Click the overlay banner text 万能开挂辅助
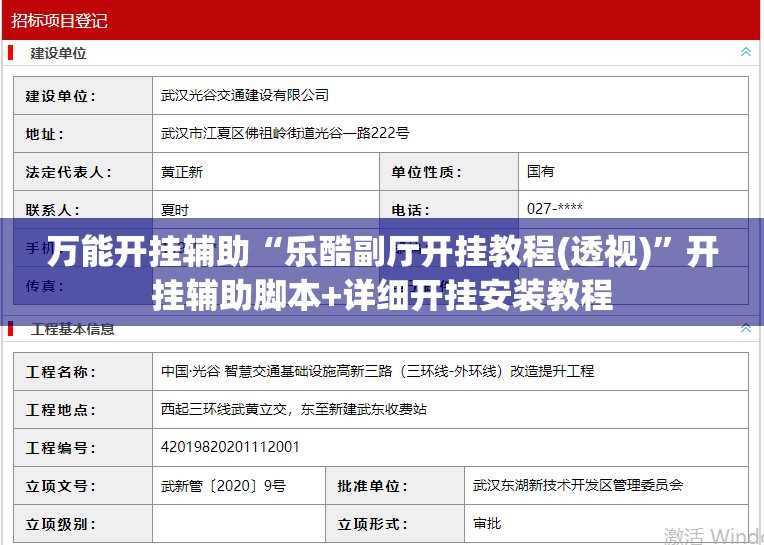Image resolution: width=764 pixels, height=545 pixels. (x=148, y=252)
